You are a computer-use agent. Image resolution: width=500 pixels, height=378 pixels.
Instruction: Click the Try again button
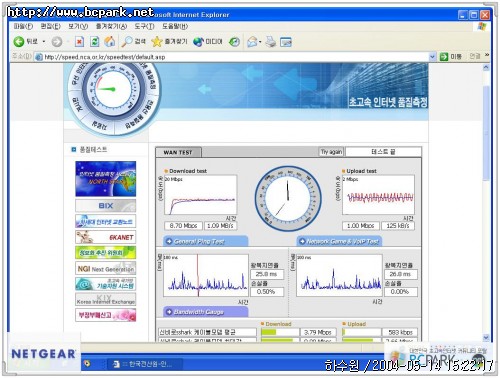point(331,152)
